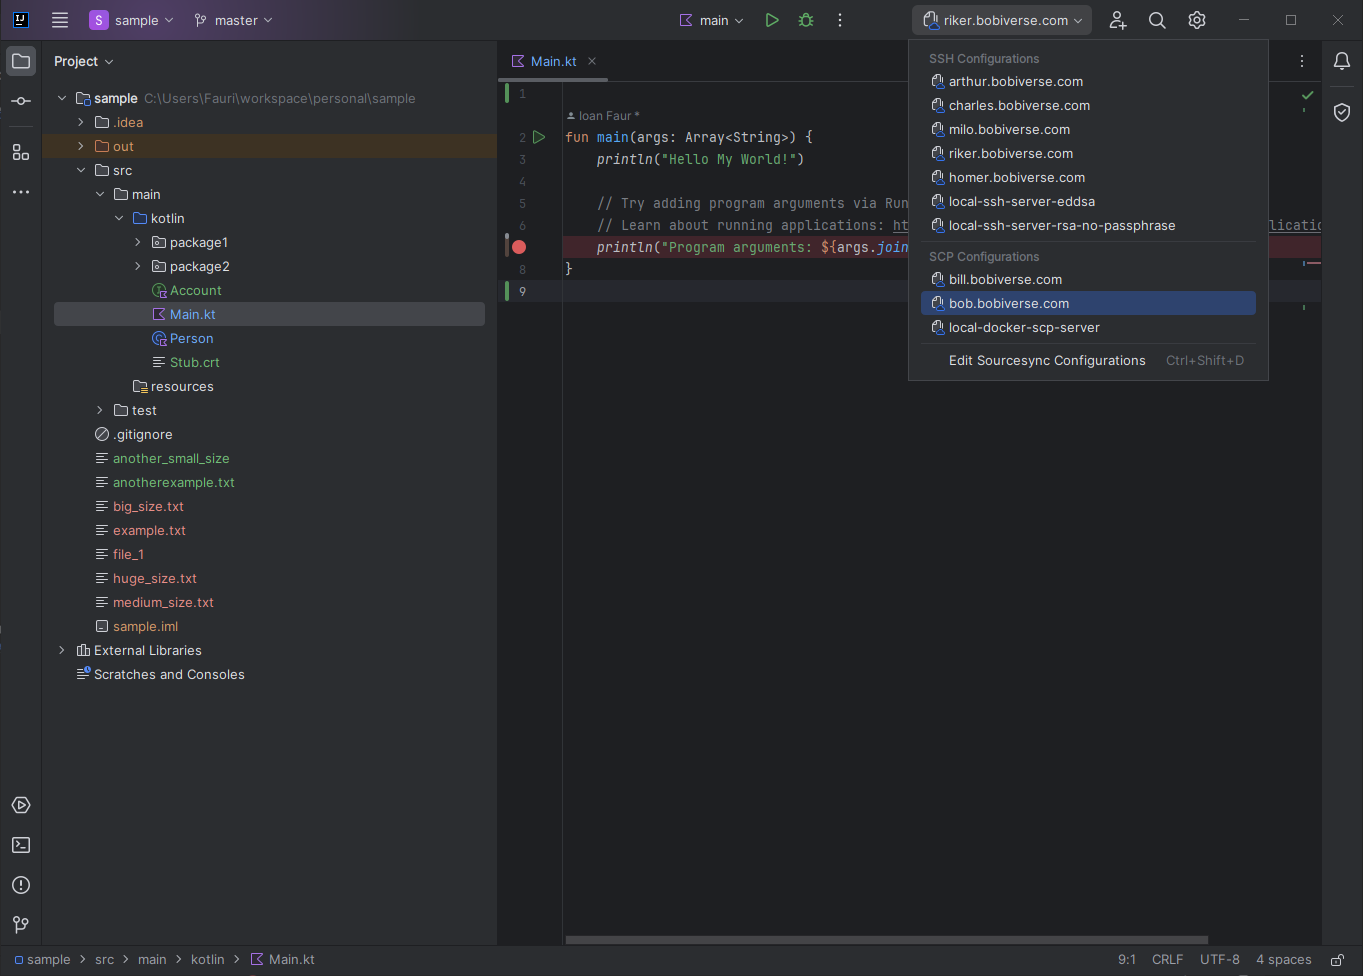Remove the breakpoint on line 7
1363x976 pixels.
click(519, 247)
